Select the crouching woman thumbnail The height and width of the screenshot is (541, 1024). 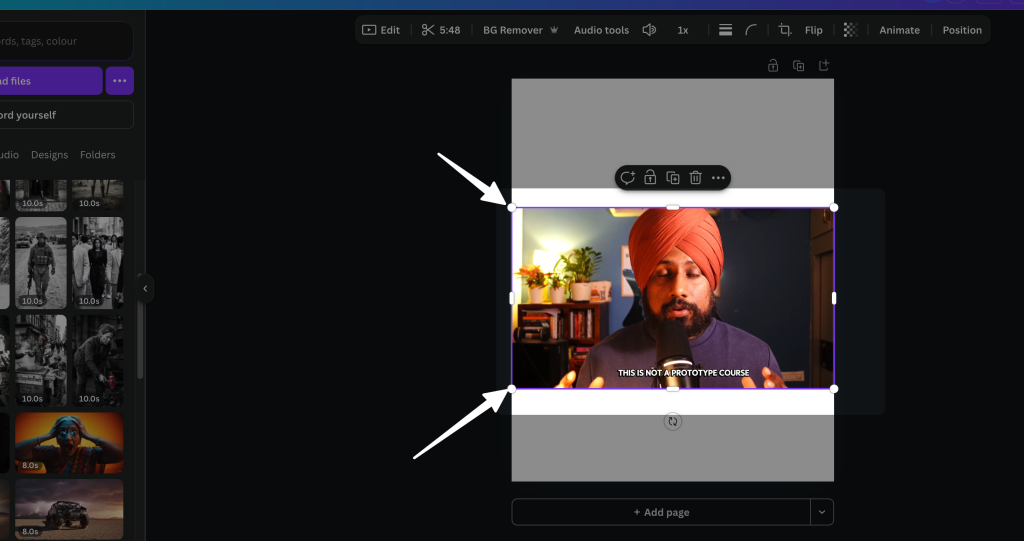[98, 360]
